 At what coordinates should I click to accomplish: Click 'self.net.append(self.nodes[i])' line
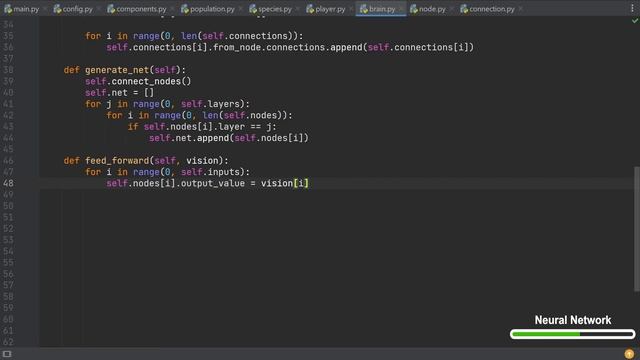click(229, 138)
